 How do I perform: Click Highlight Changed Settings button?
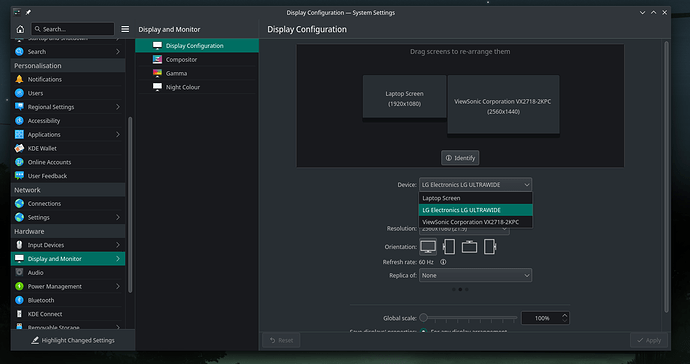coord(73,340)
